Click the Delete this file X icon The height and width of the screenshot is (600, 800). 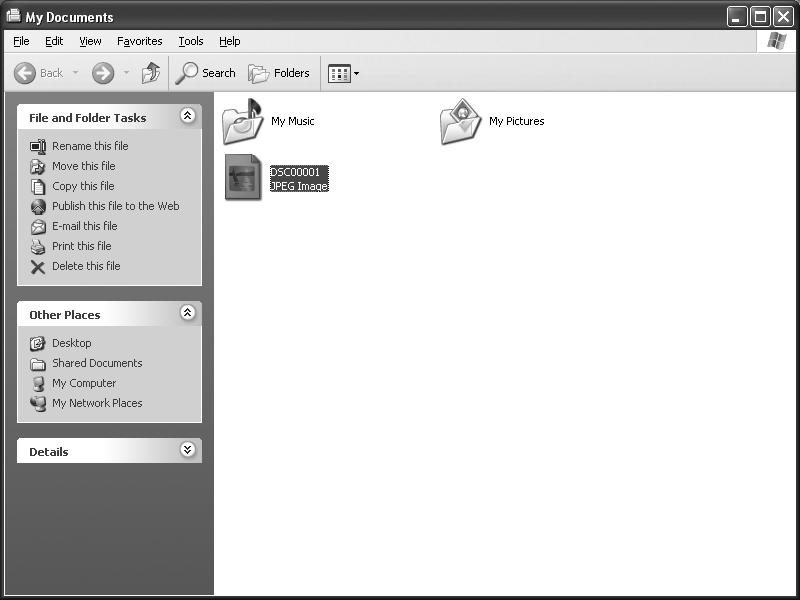38,267
